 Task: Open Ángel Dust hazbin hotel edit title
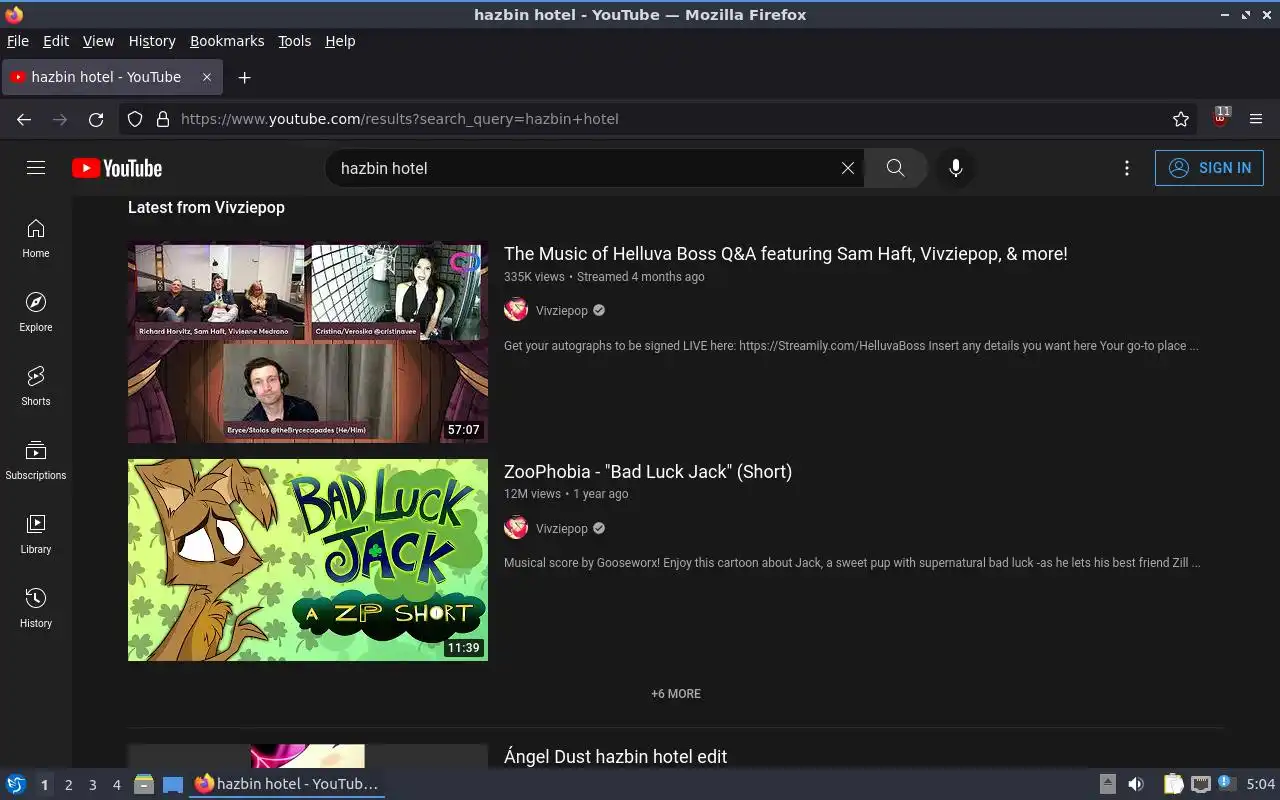tap(616, 757)
